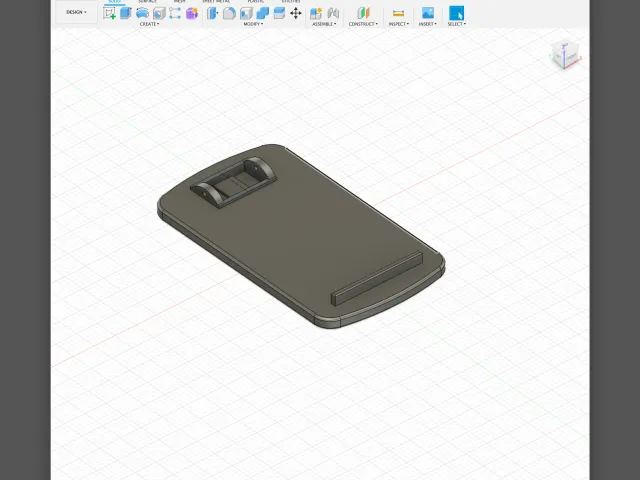Screen dimensions: 640x480
Task: Click the purple Create Form icon
Action: tap(192, 13)
